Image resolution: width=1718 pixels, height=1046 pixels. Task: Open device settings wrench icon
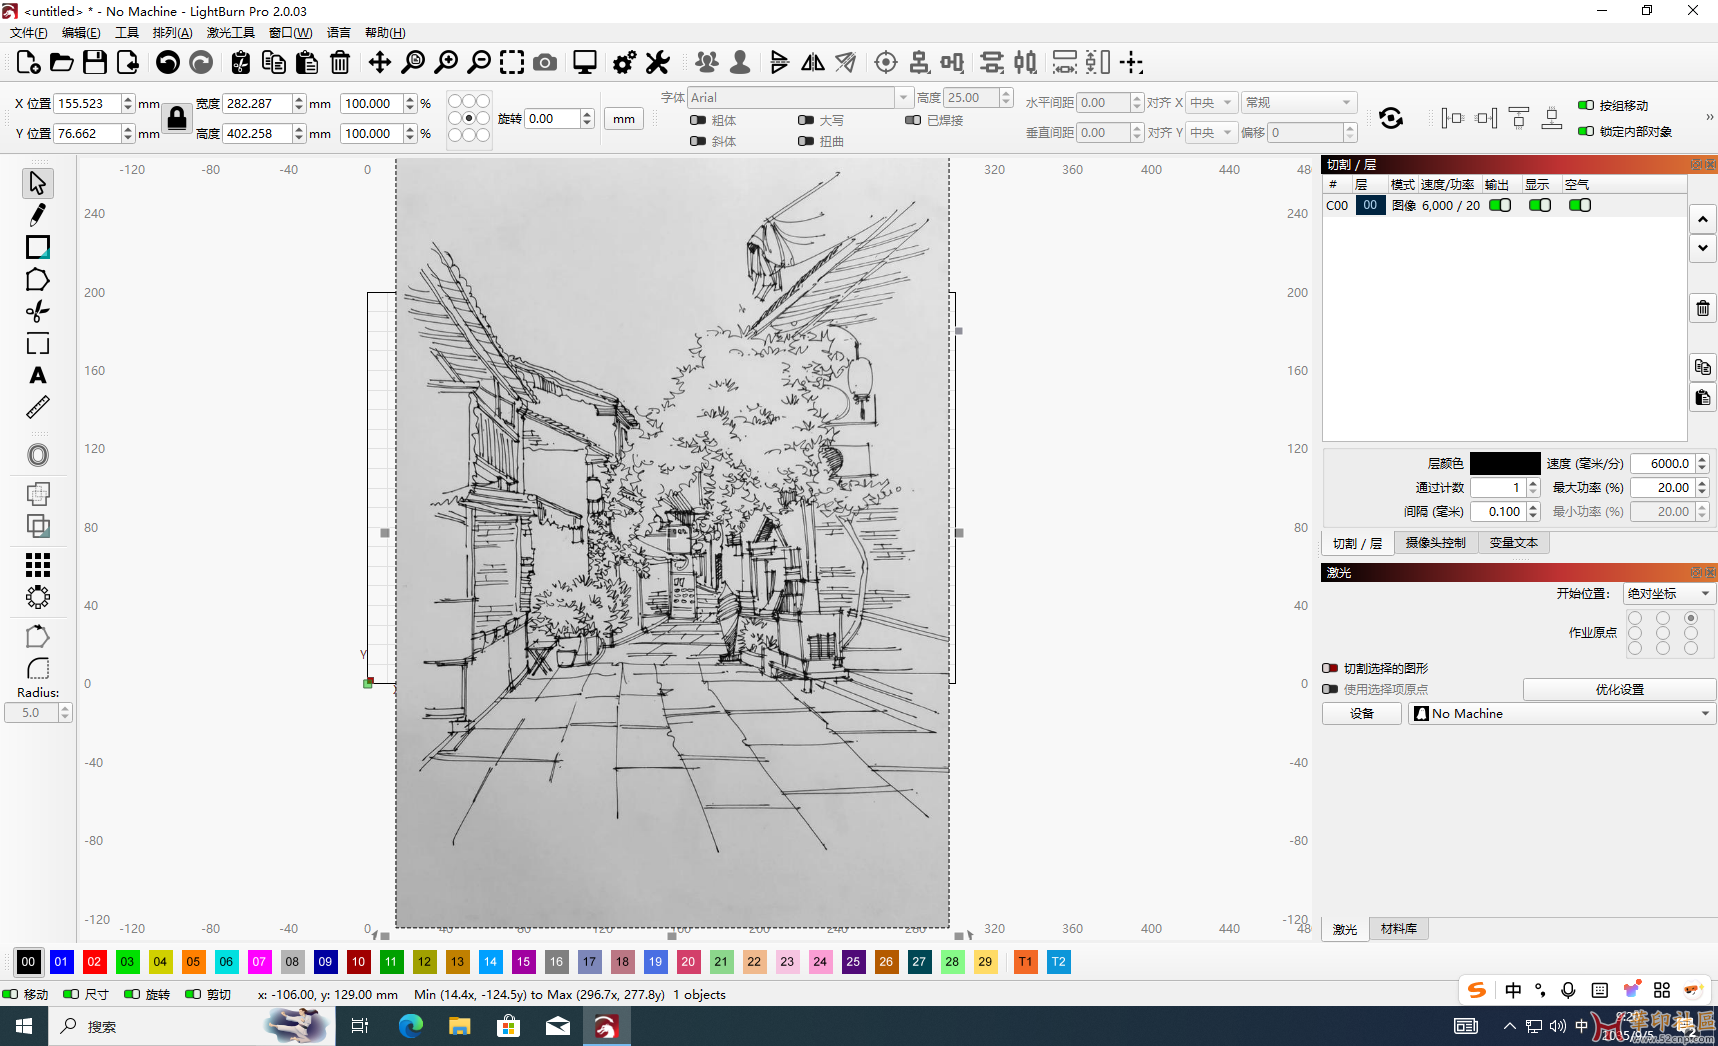click(657, 62)
